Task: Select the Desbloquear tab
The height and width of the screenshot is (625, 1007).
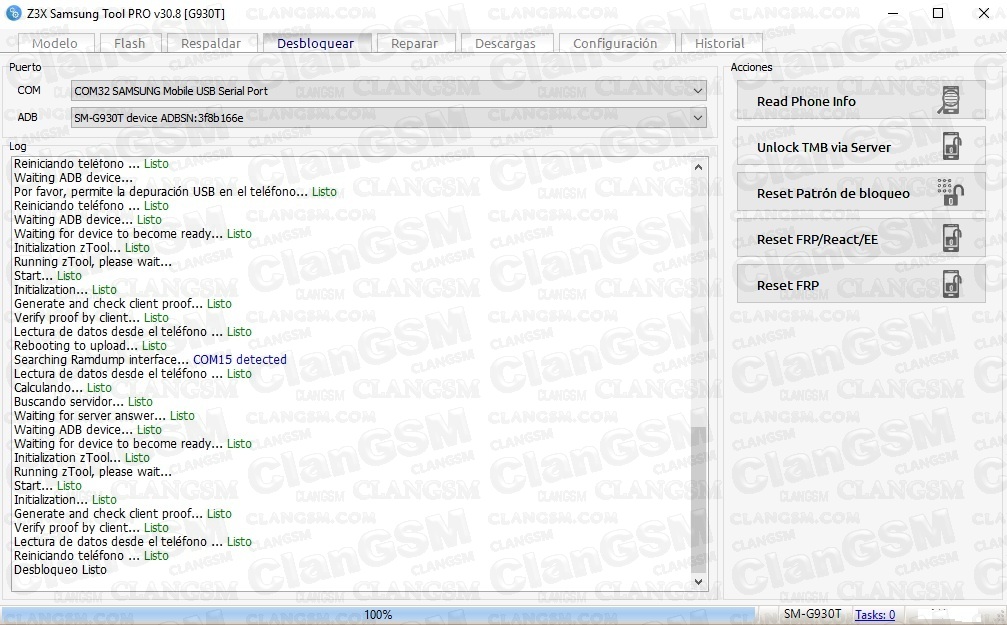Action: click(316, 42)
